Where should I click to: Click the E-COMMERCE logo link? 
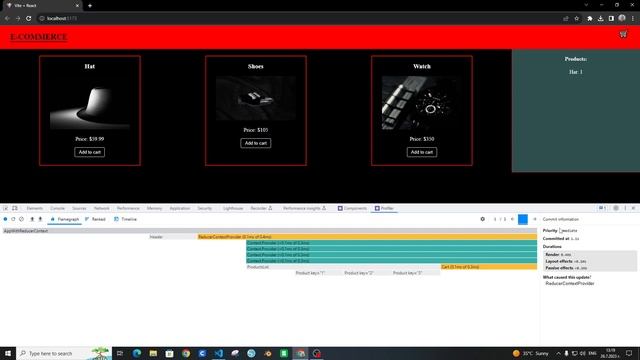tap(39, 37)
